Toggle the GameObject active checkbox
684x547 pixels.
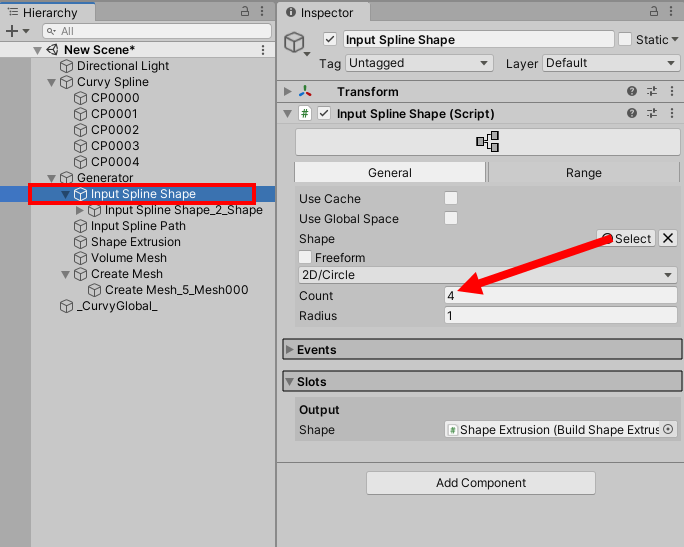pos(330,39)
